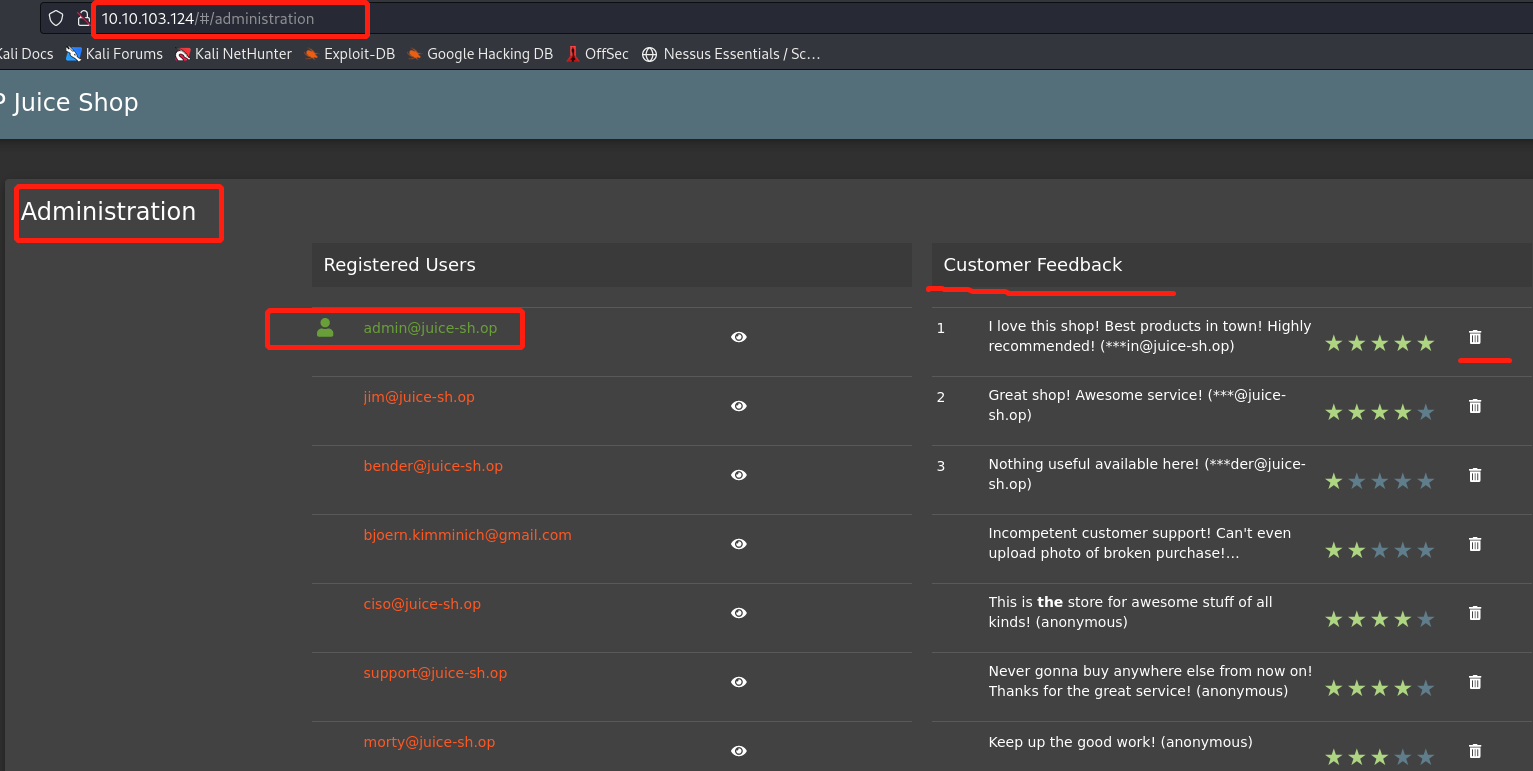
Task: Click the five-star rating on first feedback
Action: (1379, 344)
